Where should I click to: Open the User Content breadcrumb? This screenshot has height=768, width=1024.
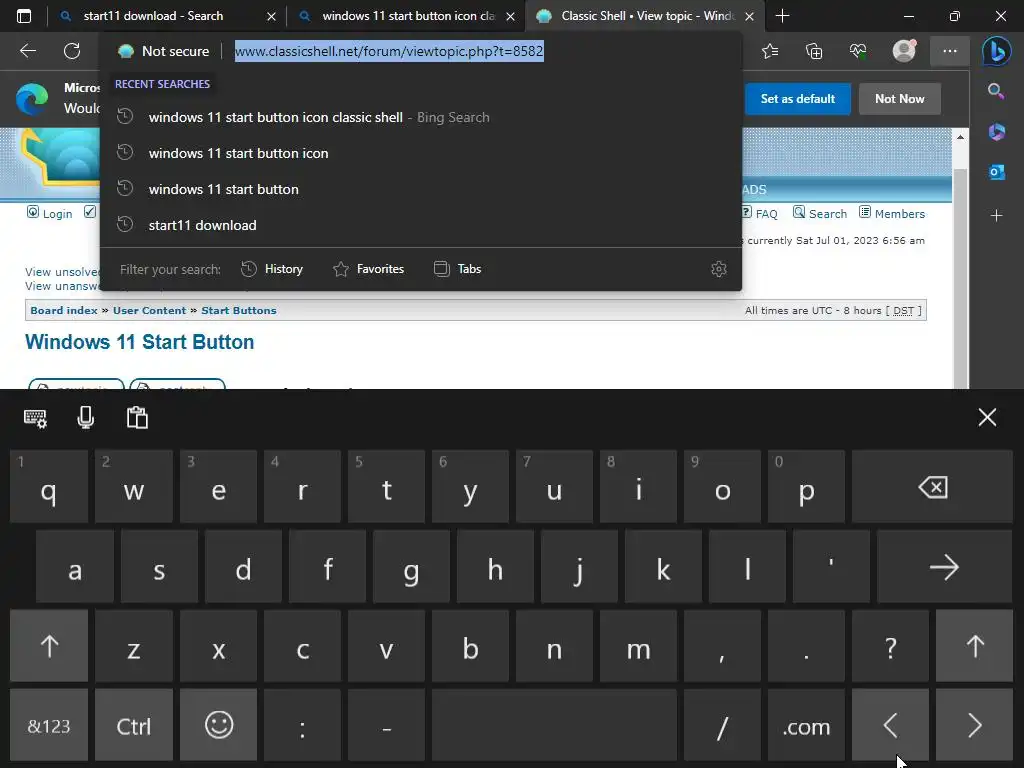pyautogui.click(x=149, y=310)
